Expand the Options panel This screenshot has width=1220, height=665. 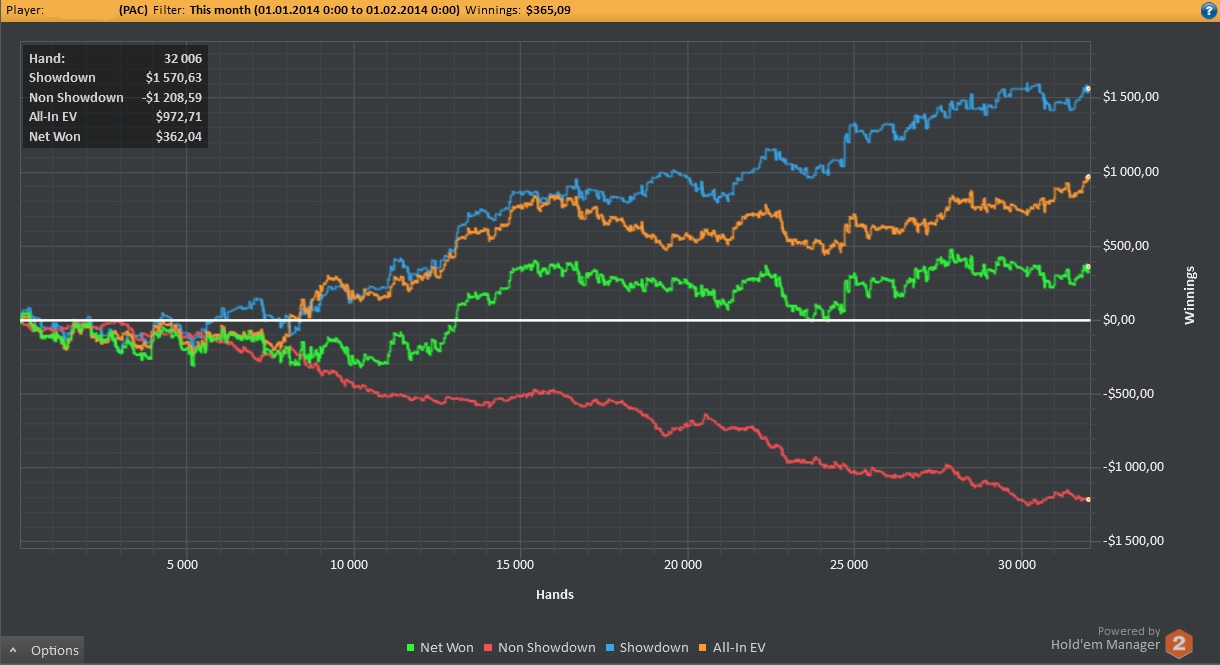[x=42, y=650]
